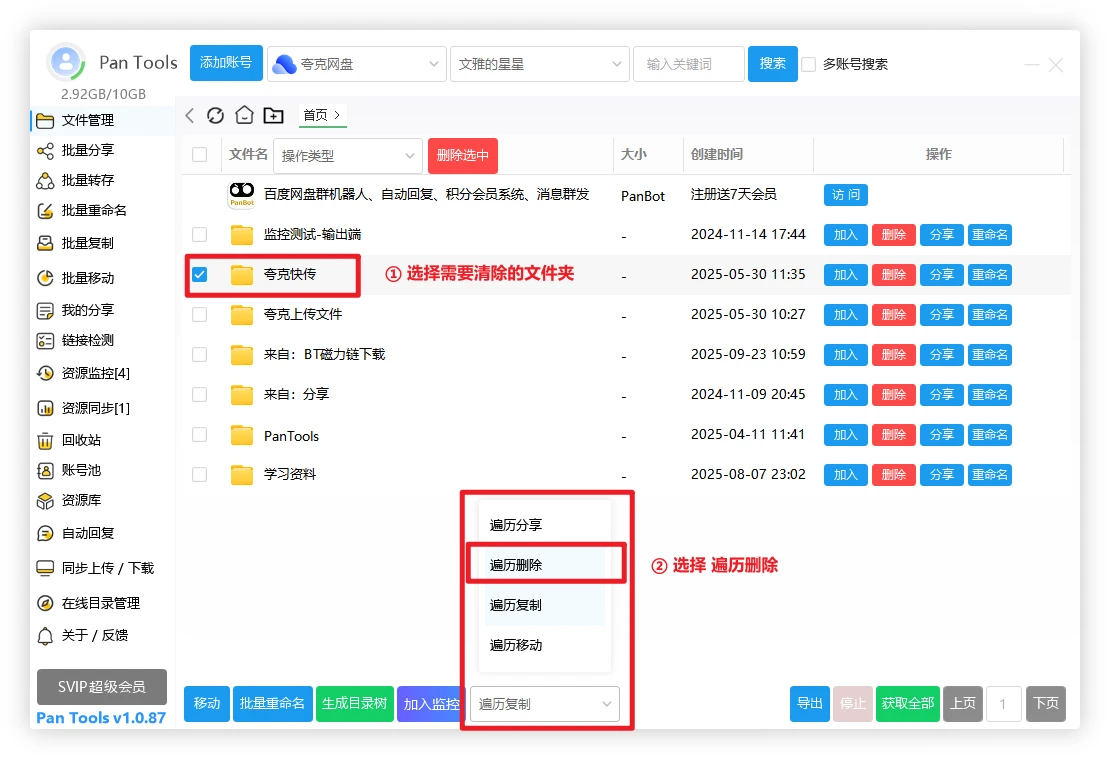Click the keyword search input field
Screen dimensions: 1110x759
click(x=688, y=64)
